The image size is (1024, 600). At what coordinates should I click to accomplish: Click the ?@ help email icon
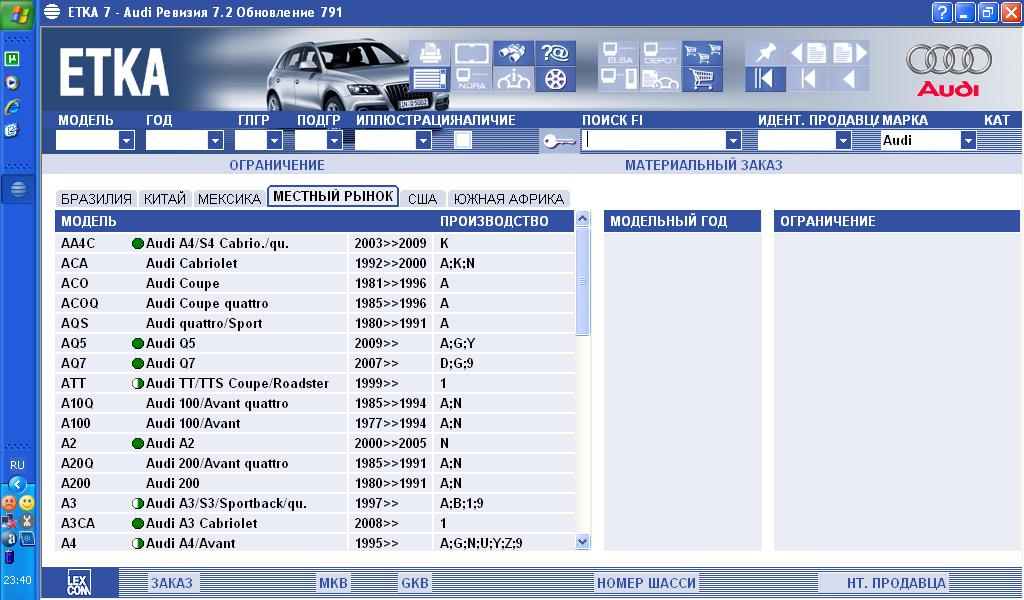[x=556, y=53]
